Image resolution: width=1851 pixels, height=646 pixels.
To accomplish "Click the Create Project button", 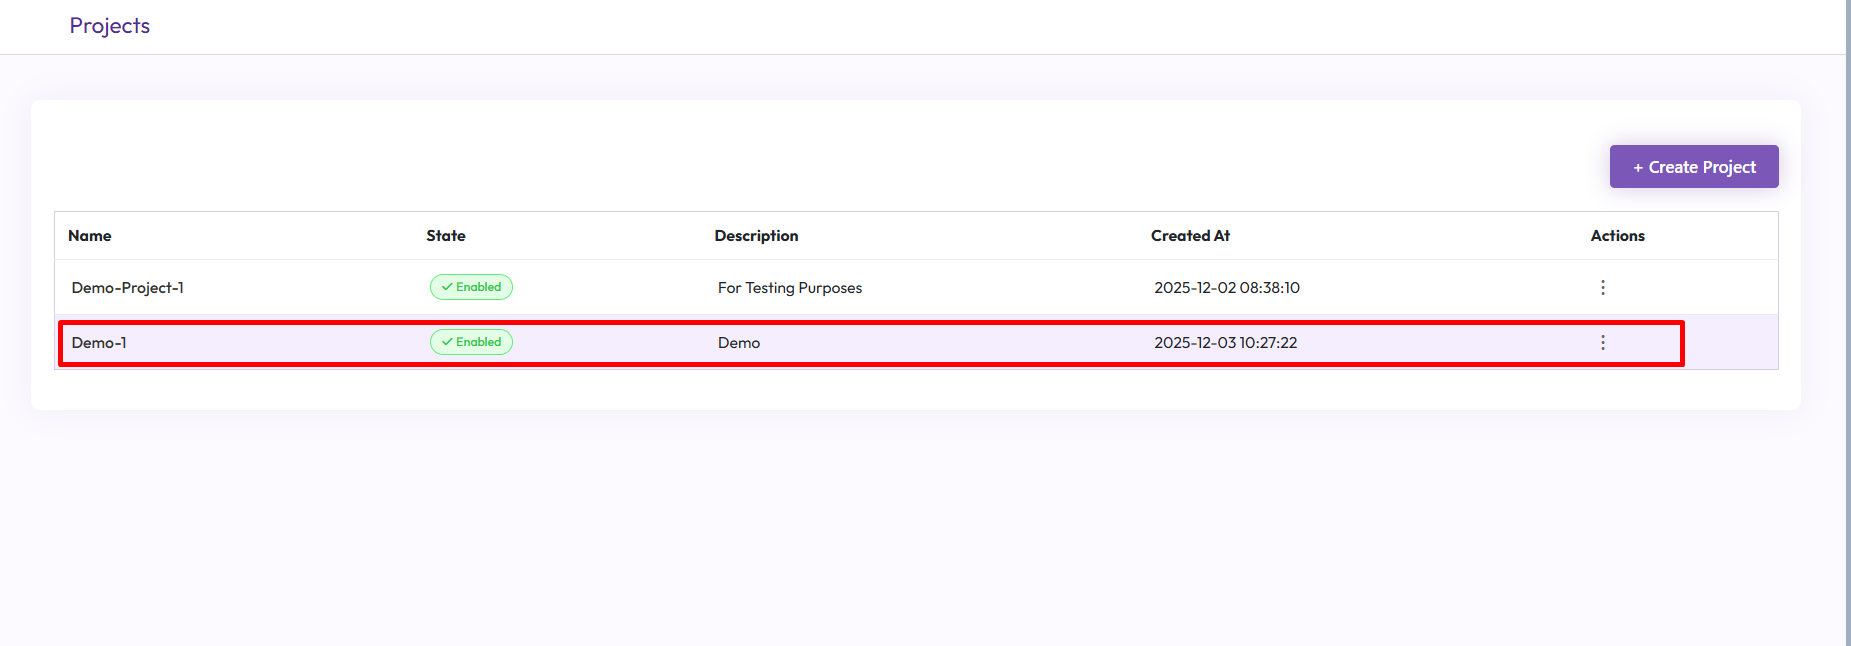I will click(1693, 167).
